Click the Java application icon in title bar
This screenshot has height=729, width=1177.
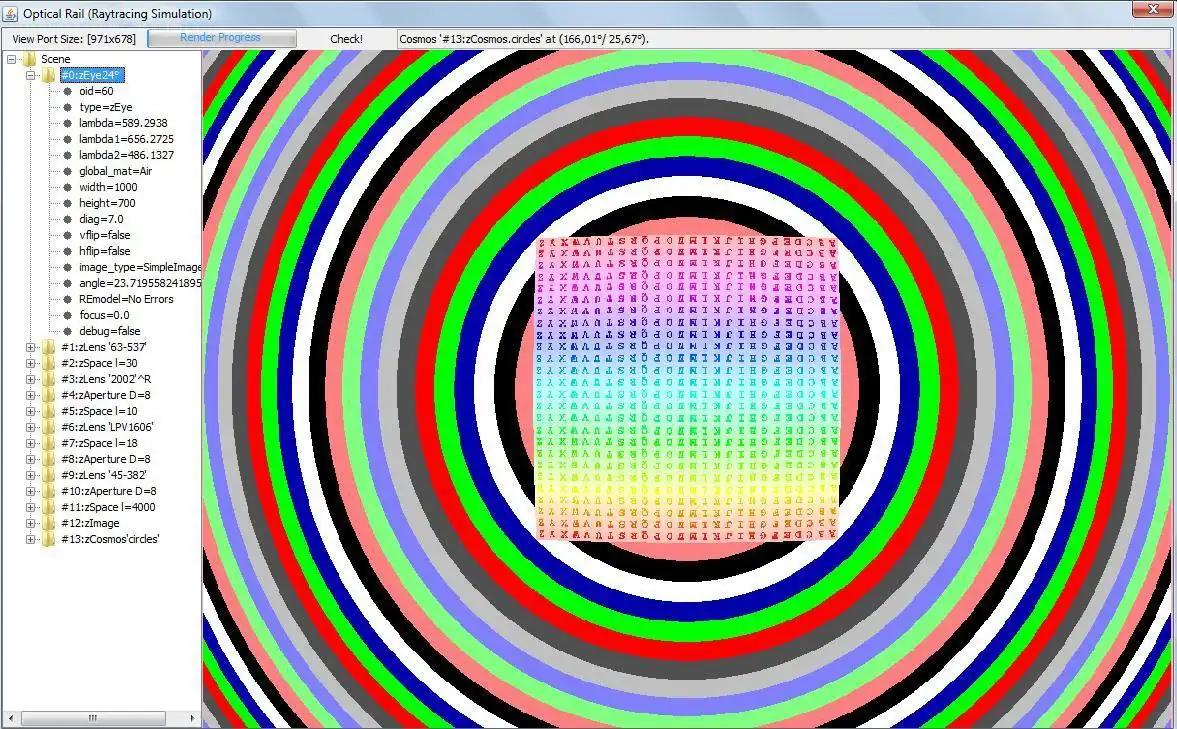(x=11, y=14)
